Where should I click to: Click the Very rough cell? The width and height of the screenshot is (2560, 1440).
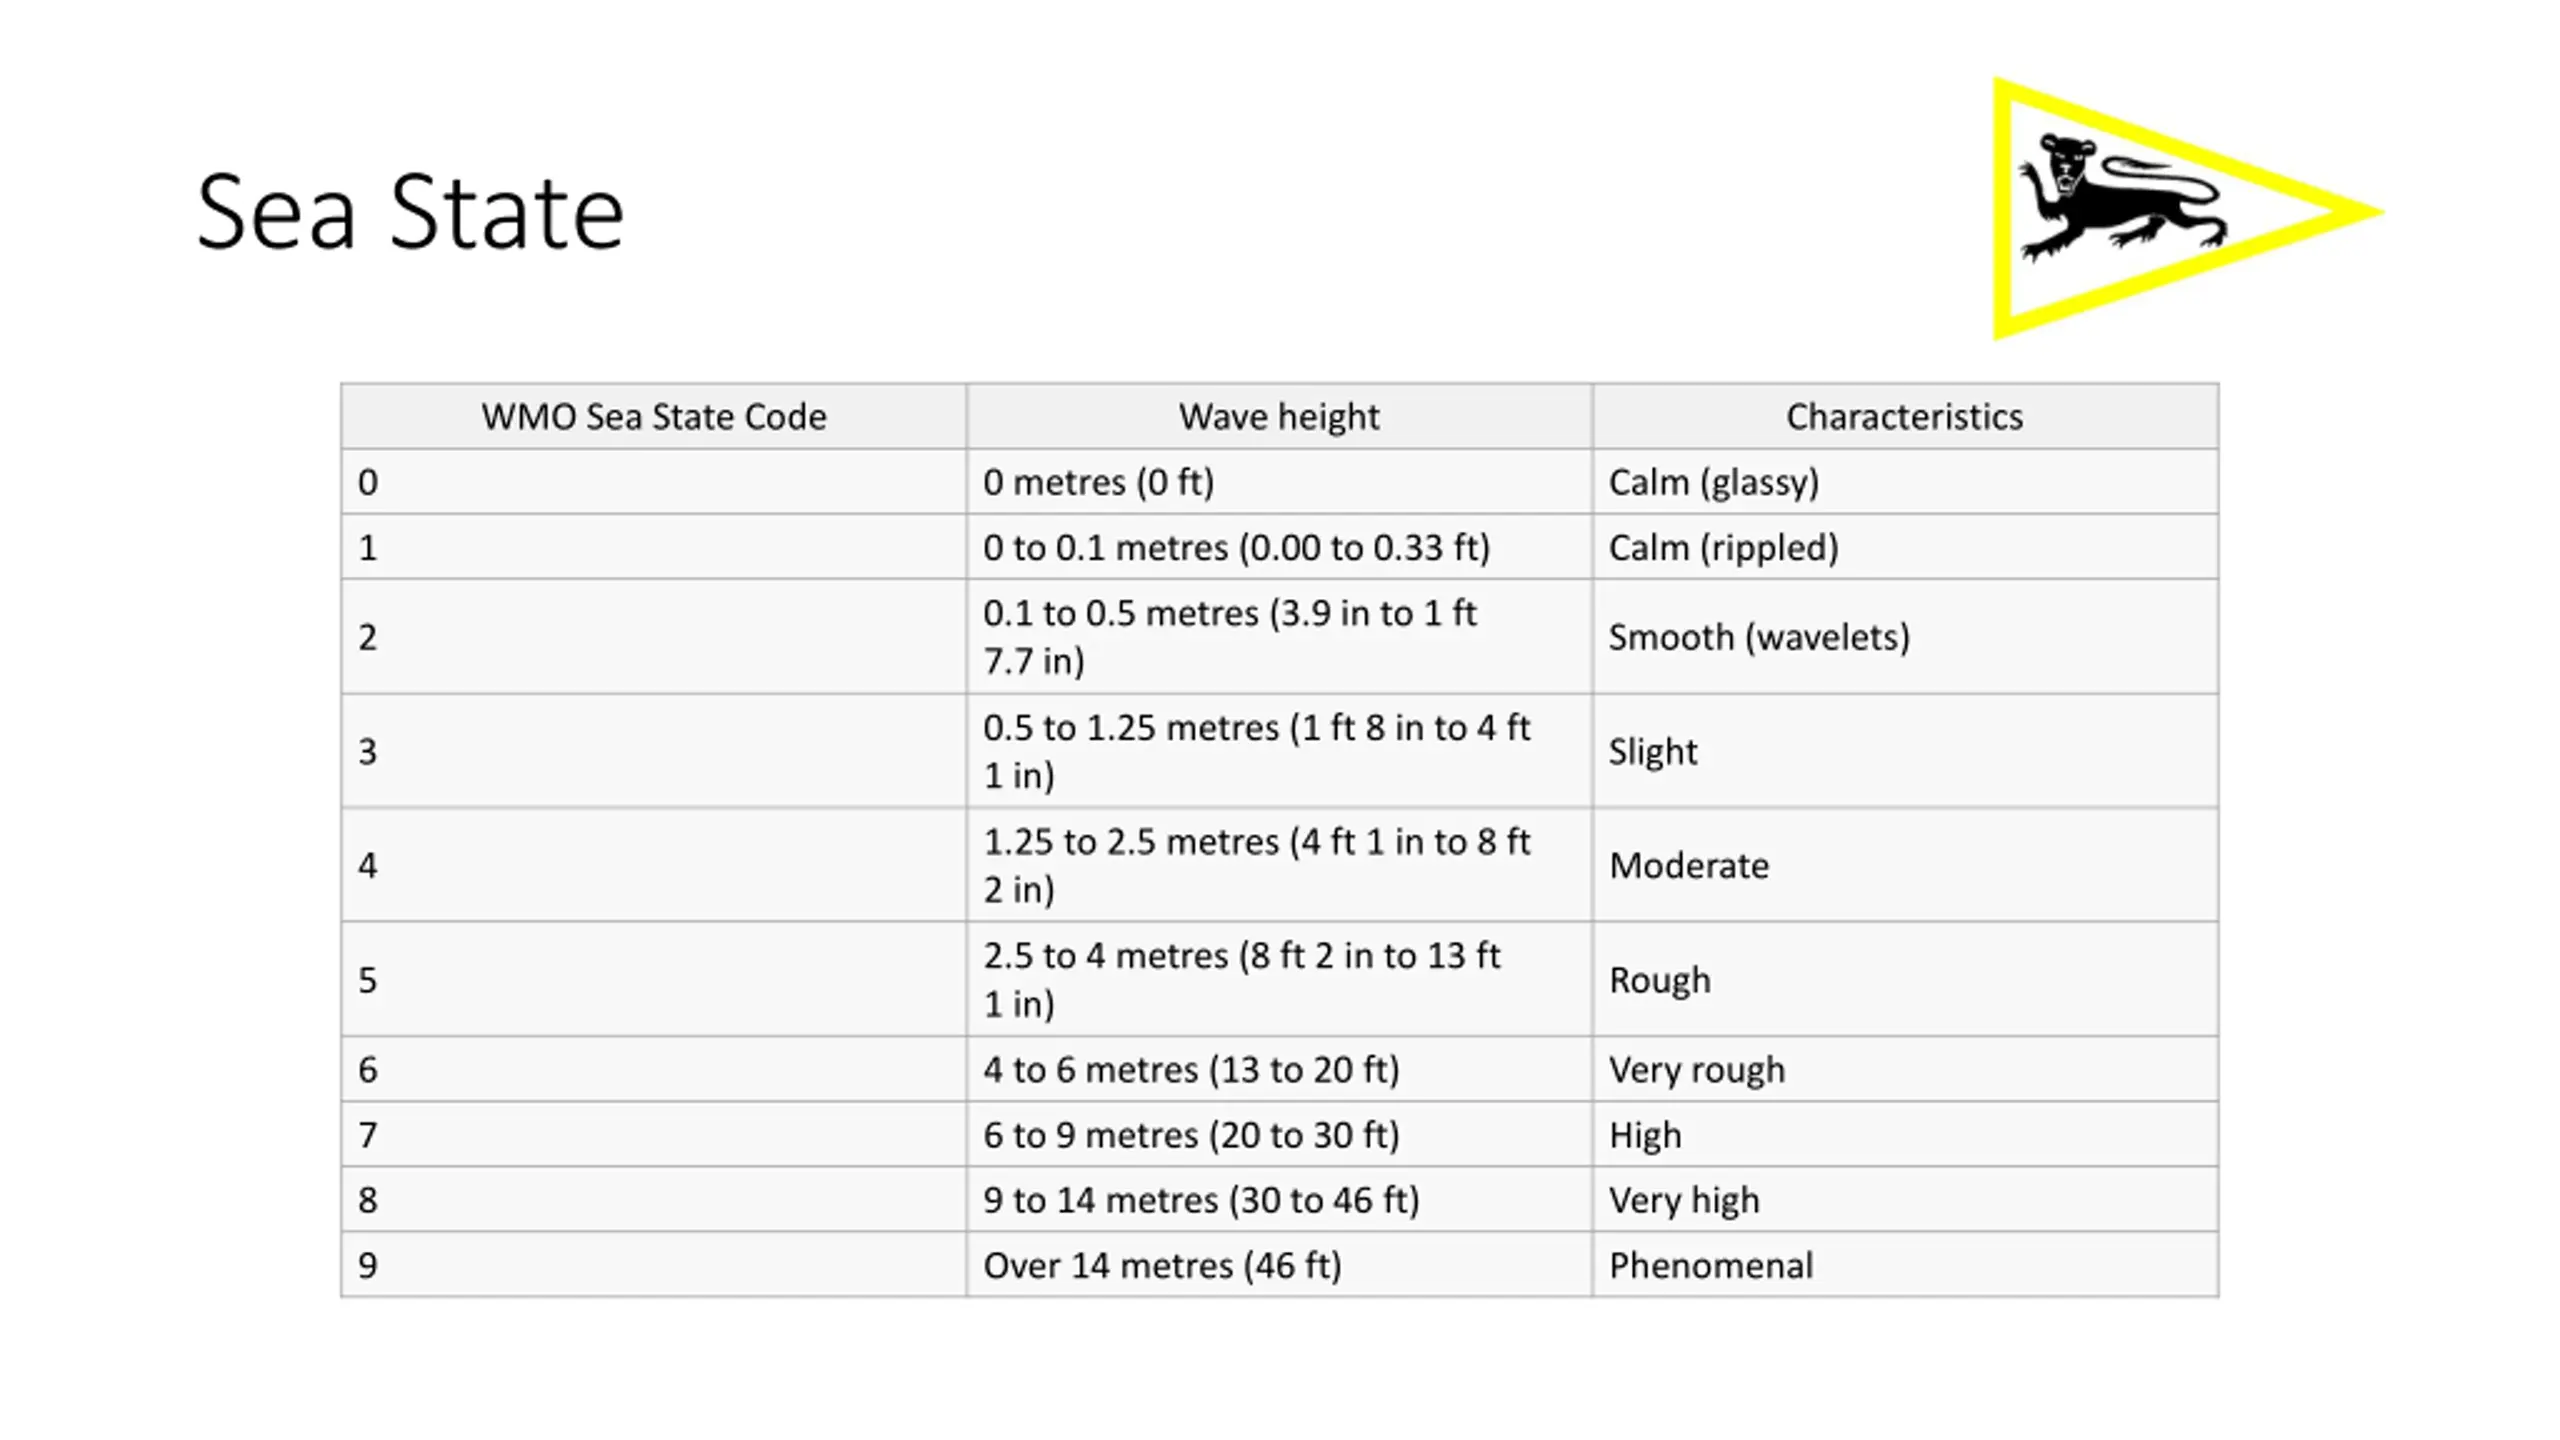[1905, 1069]
